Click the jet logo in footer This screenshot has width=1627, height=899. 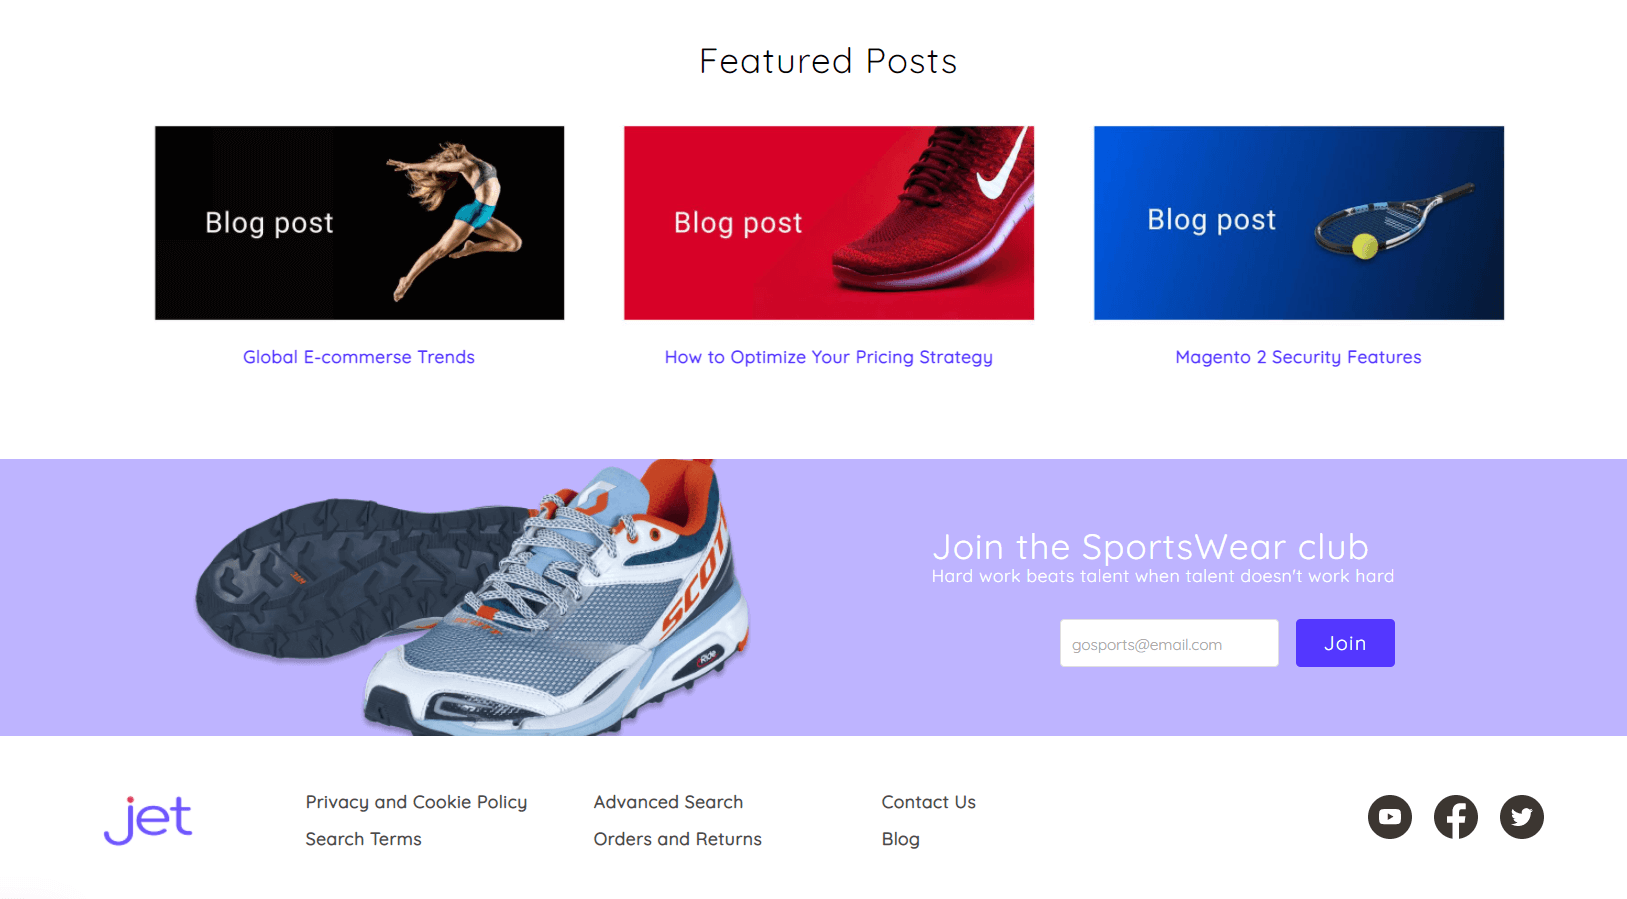(x=148, y=820)
